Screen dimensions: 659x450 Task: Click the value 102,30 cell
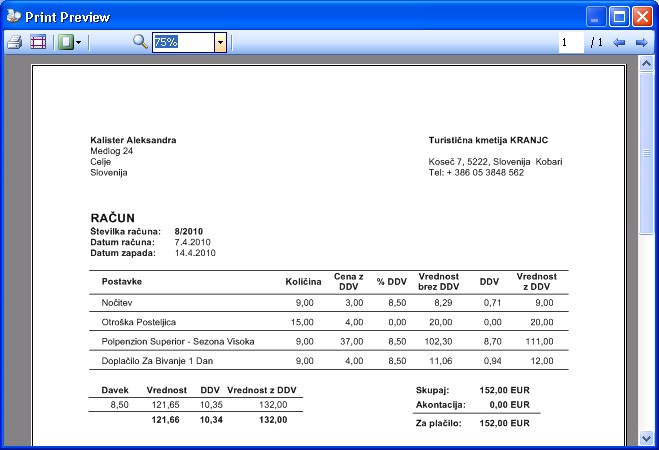438,342
